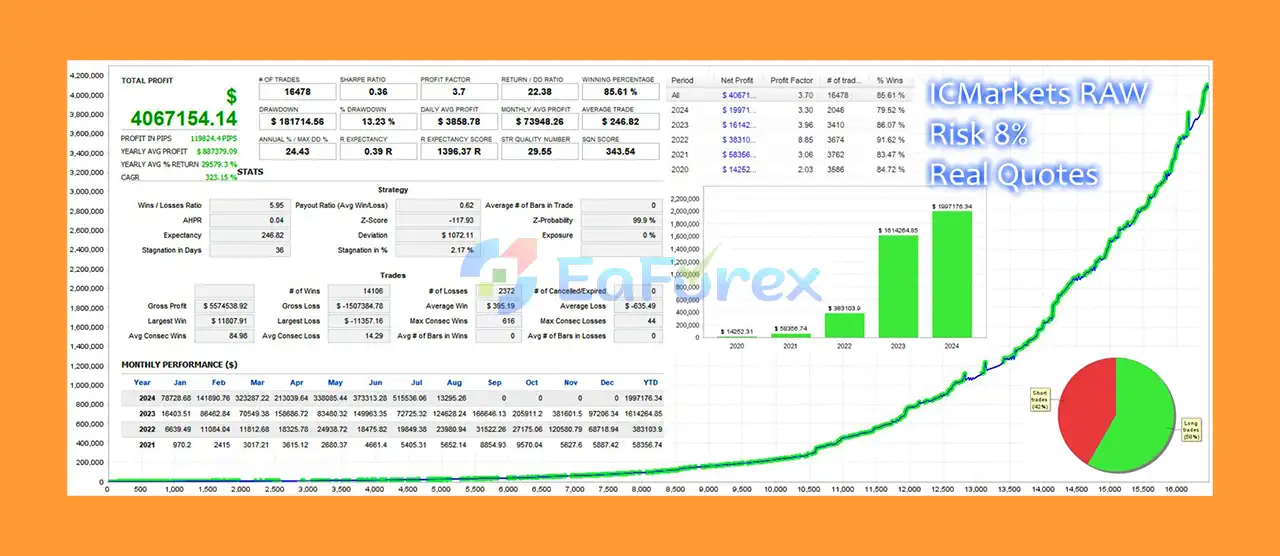1280x556 pixels.
Task: Click the Drawdown value $ 181714.56
Action: [295, 121]
